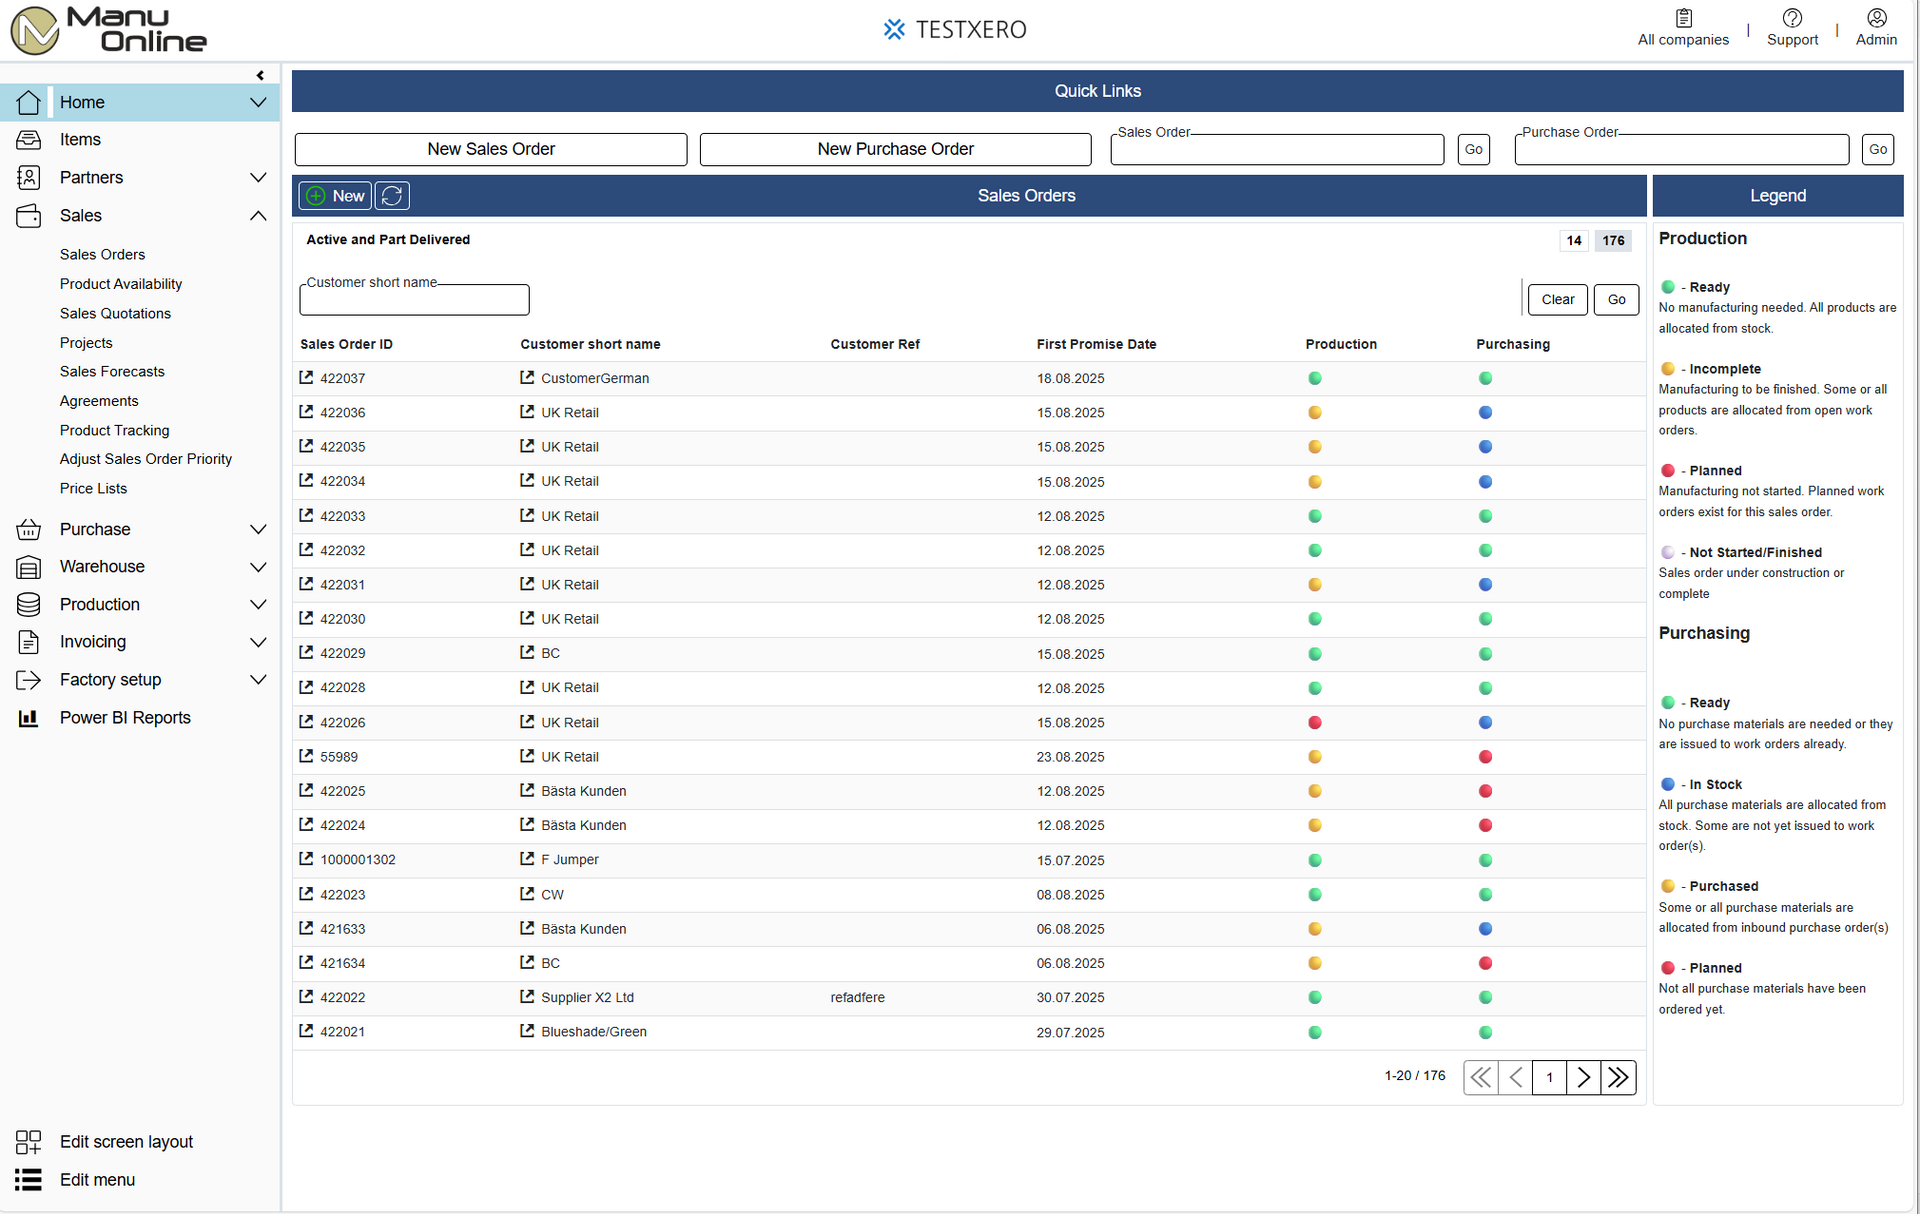Open the Edit screen layout icon

point(28,1141)
